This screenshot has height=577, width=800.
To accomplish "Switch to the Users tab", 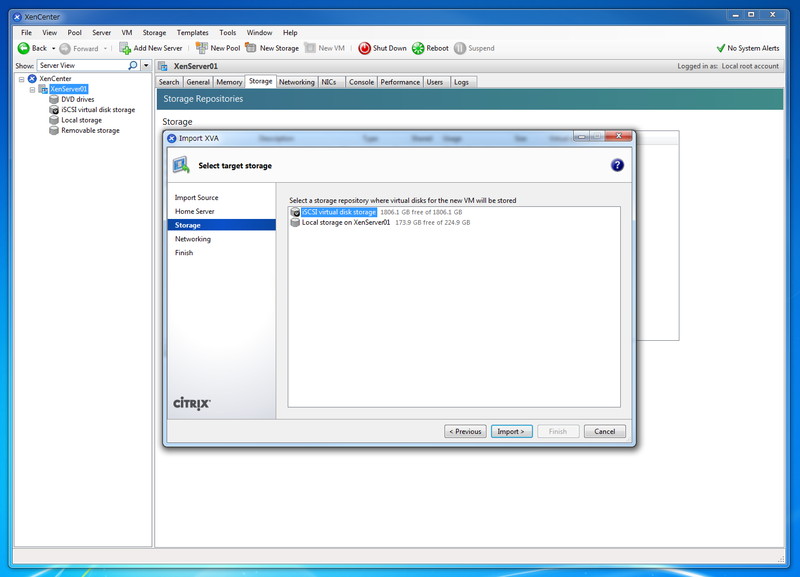I will [435, 82].
